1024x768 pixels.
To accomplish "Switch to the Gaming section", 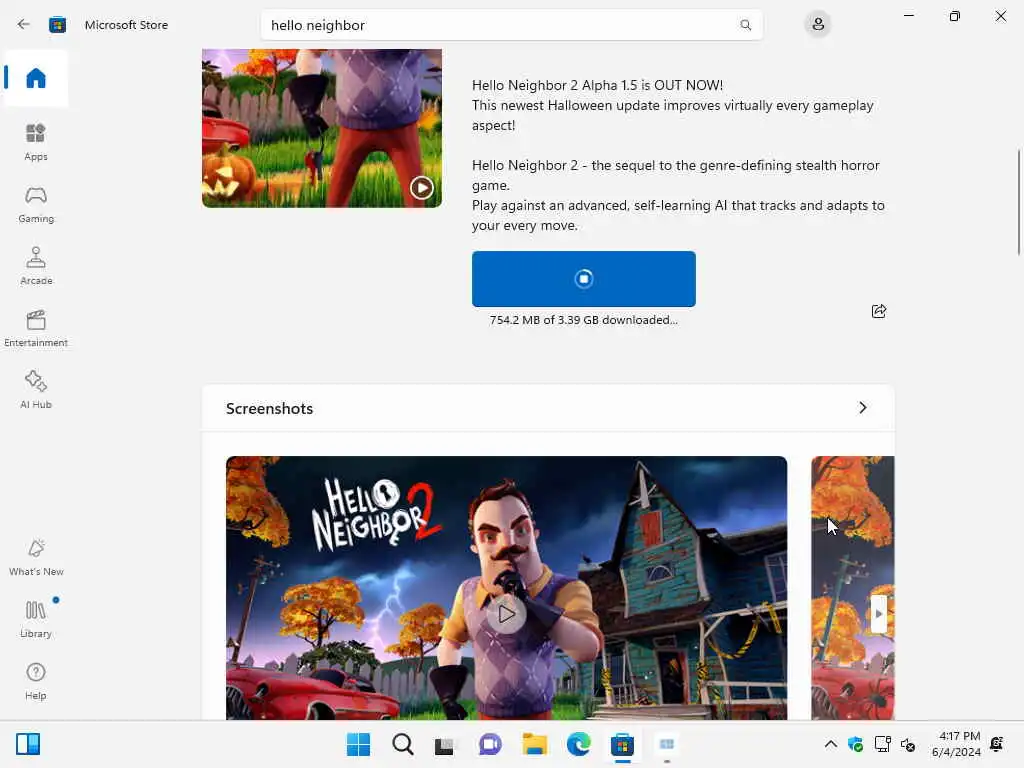I will (x=36, y=204).
